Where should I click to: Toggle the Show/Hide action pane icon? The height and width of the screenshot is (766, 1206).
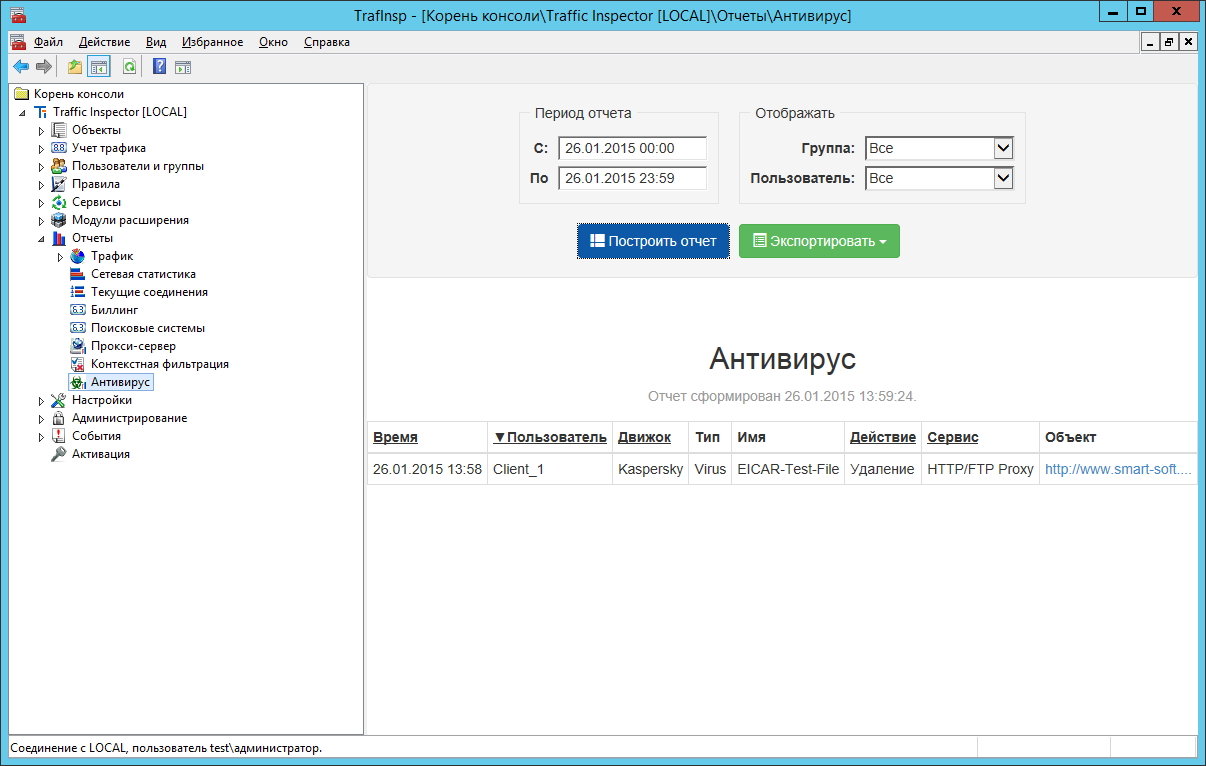[x=183, y=67]
